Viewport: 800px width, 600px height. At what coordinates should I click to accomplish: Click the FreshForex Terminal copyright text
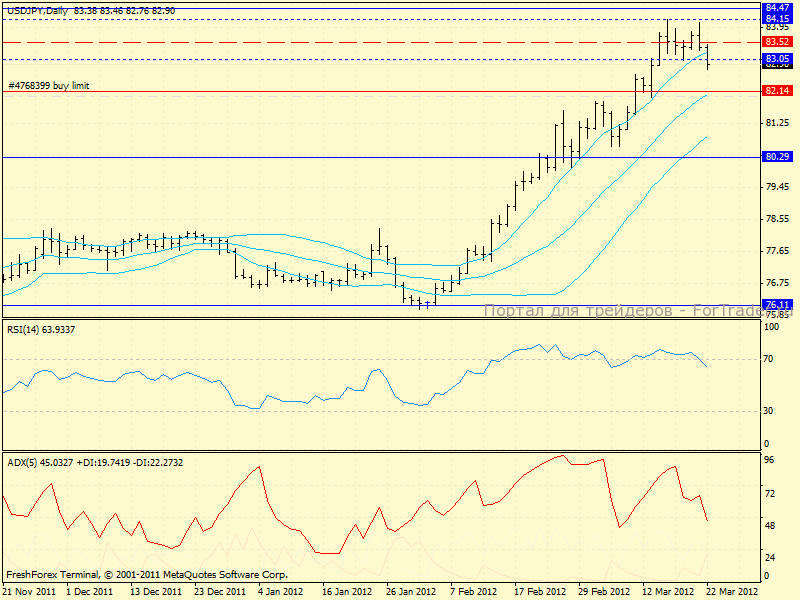[x=147, y=575]
